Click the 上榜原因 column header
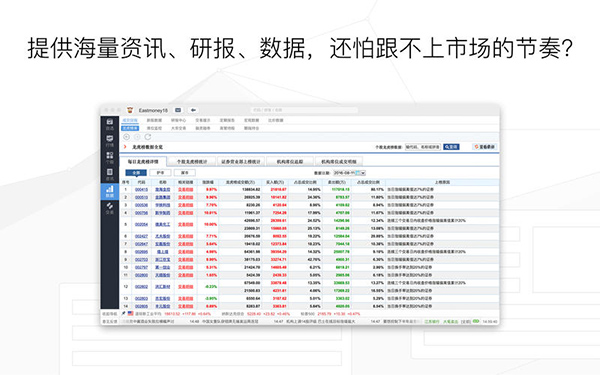The width and height of the screenshot is (600, 375). pos(442,182)
